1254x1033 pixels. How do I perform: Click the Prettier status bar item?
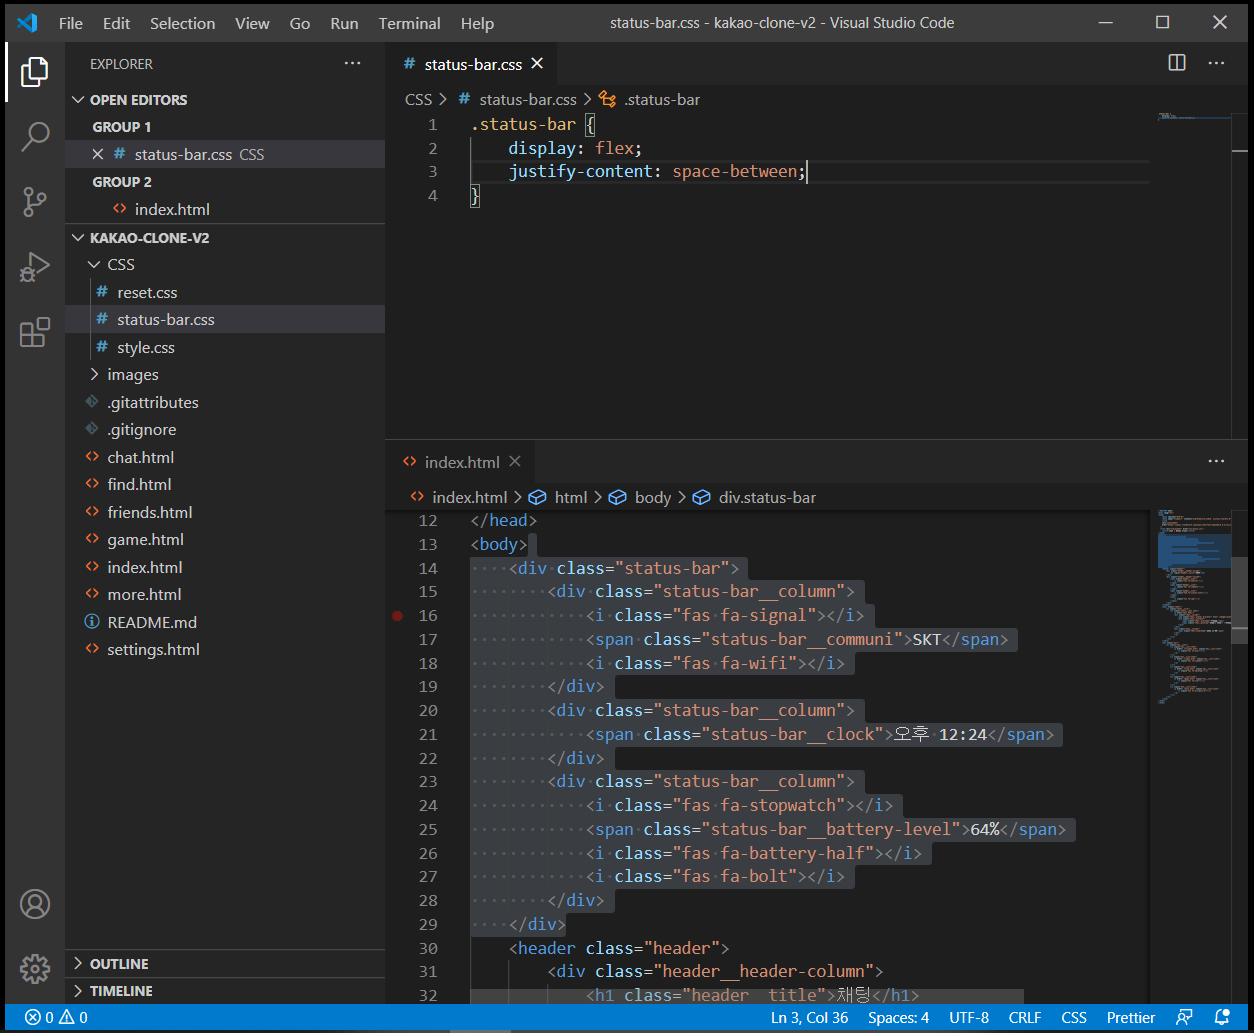(1131, 1018)
